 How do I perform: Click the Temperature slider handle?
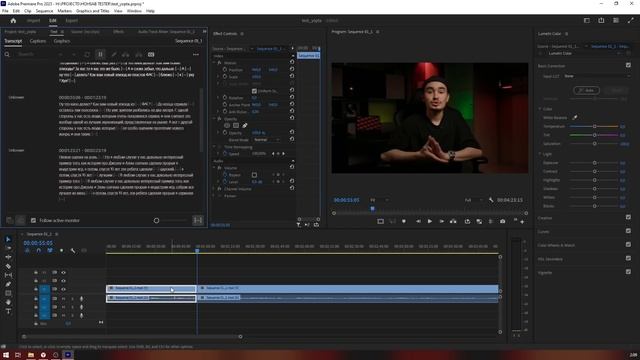point(594,127)
